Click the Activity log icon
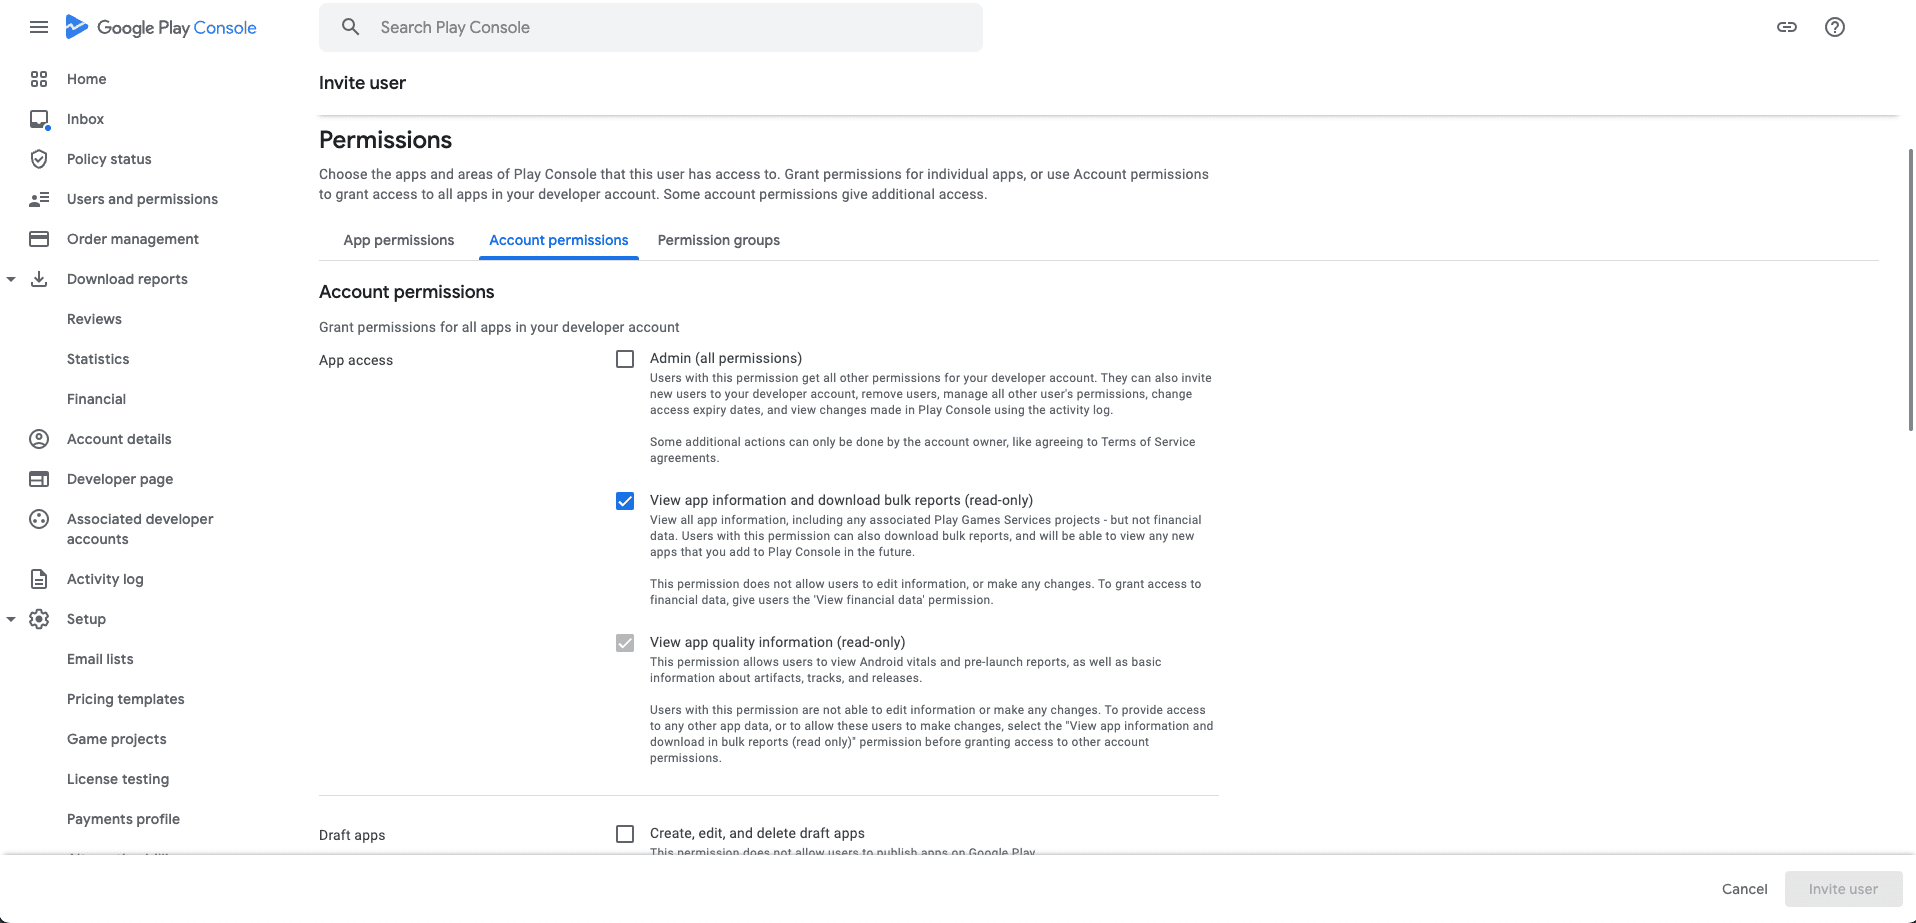The width and height of the screenshot is (1916, 923). [x=38, y=579]
